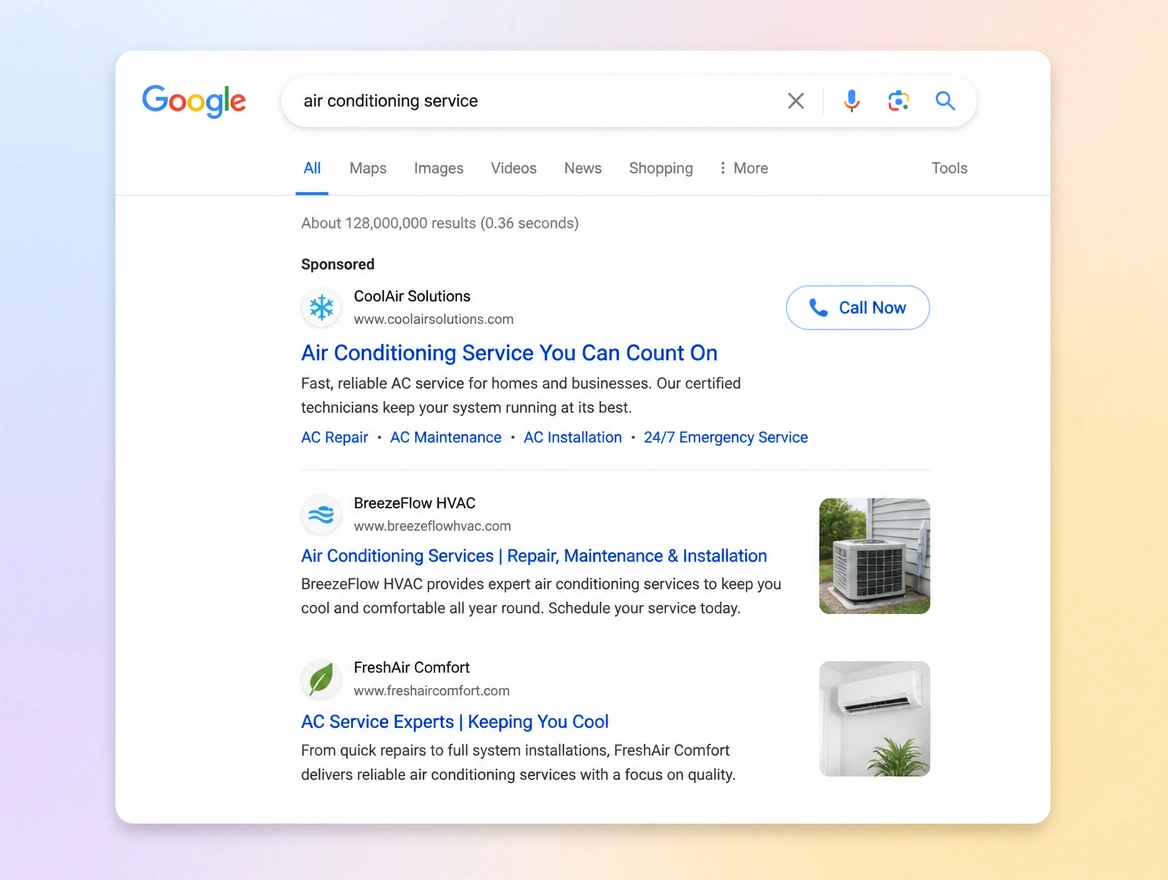Screen dimensions: 1168x880
Task: Click the CoolAir Solutions snowflake icon
Action: (321, 307)
